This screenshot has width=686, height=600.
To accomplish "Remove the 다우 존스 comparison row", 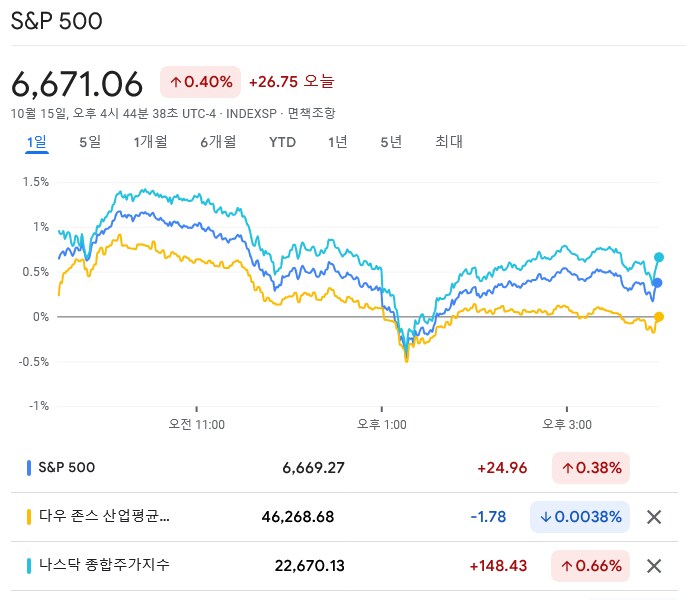I will coord(654,517).
